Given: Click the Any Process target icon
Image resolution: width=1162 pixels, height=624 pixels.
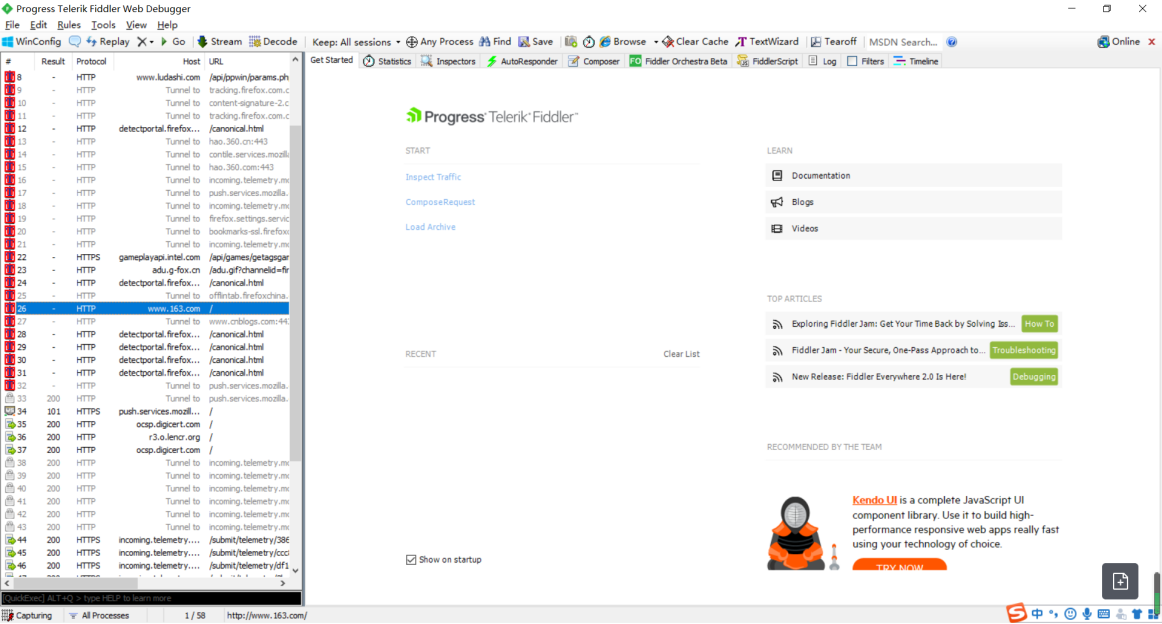Looking at the screenshot, I should tap(412, 42).
